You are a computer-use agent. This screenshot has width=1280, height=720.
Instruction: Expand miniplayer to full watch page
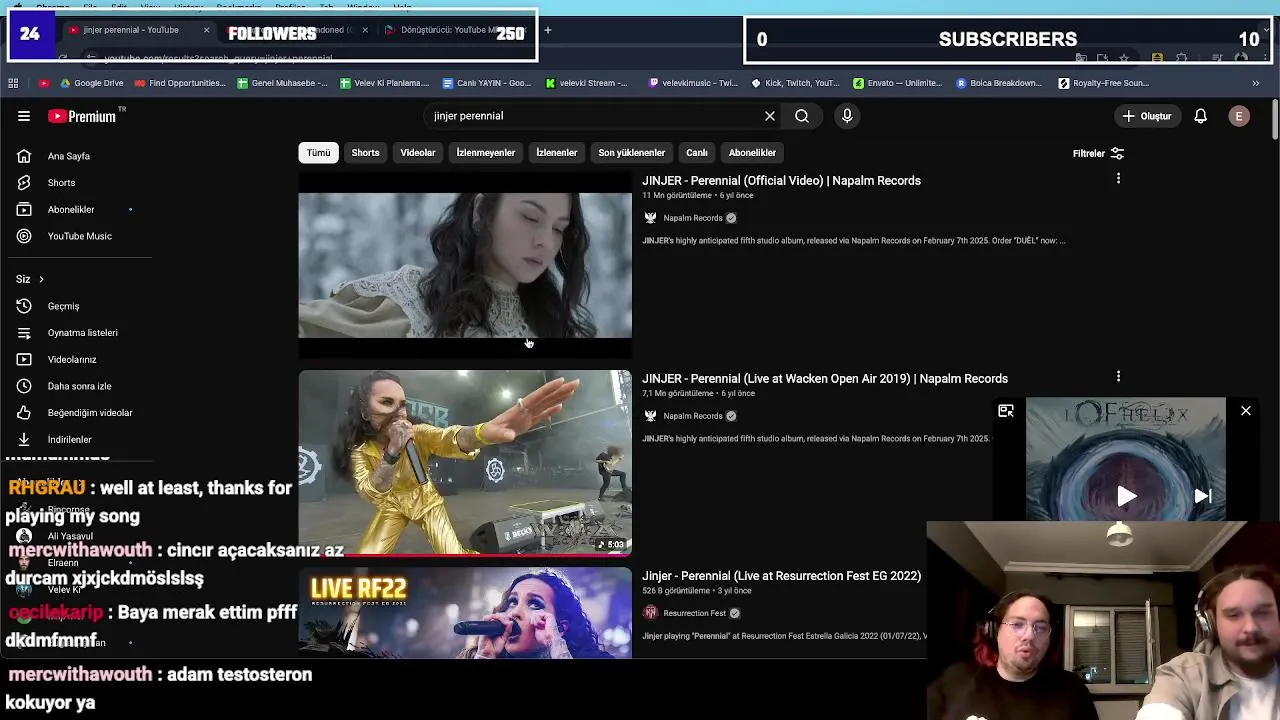click(x=1006, y=411)
